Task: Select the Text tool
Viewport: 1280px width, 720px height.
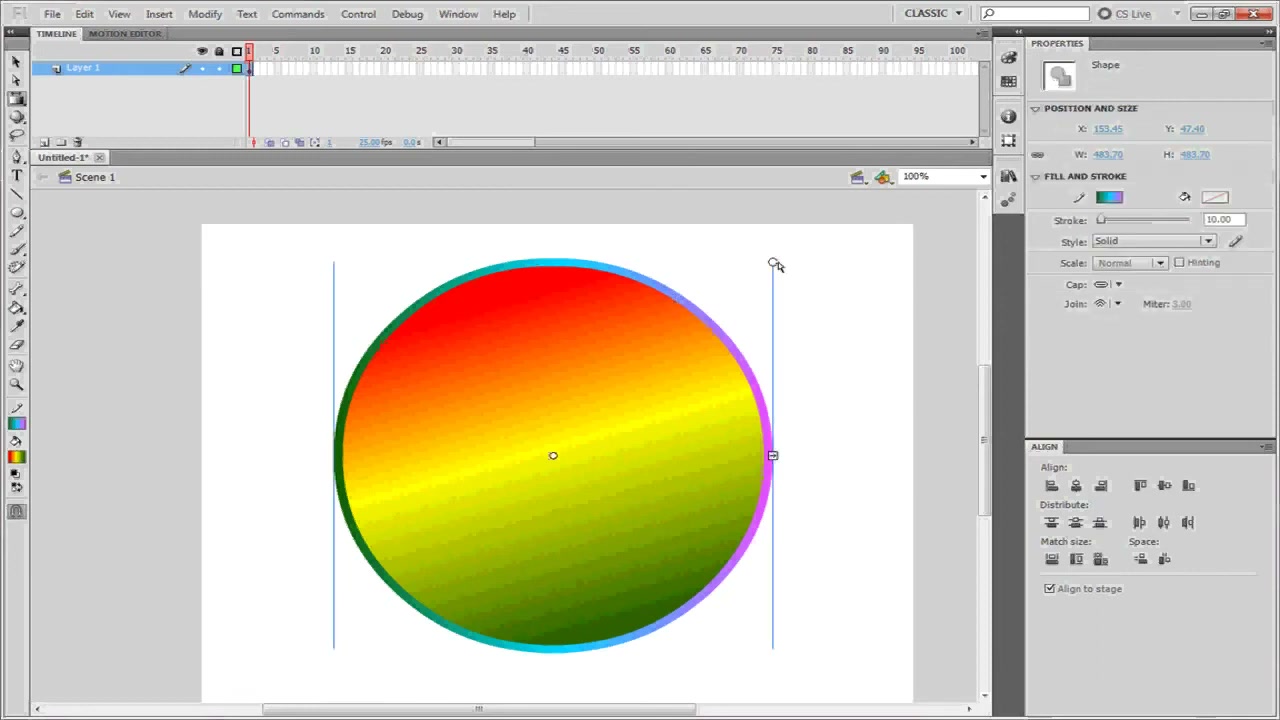Action: (16, 175)
